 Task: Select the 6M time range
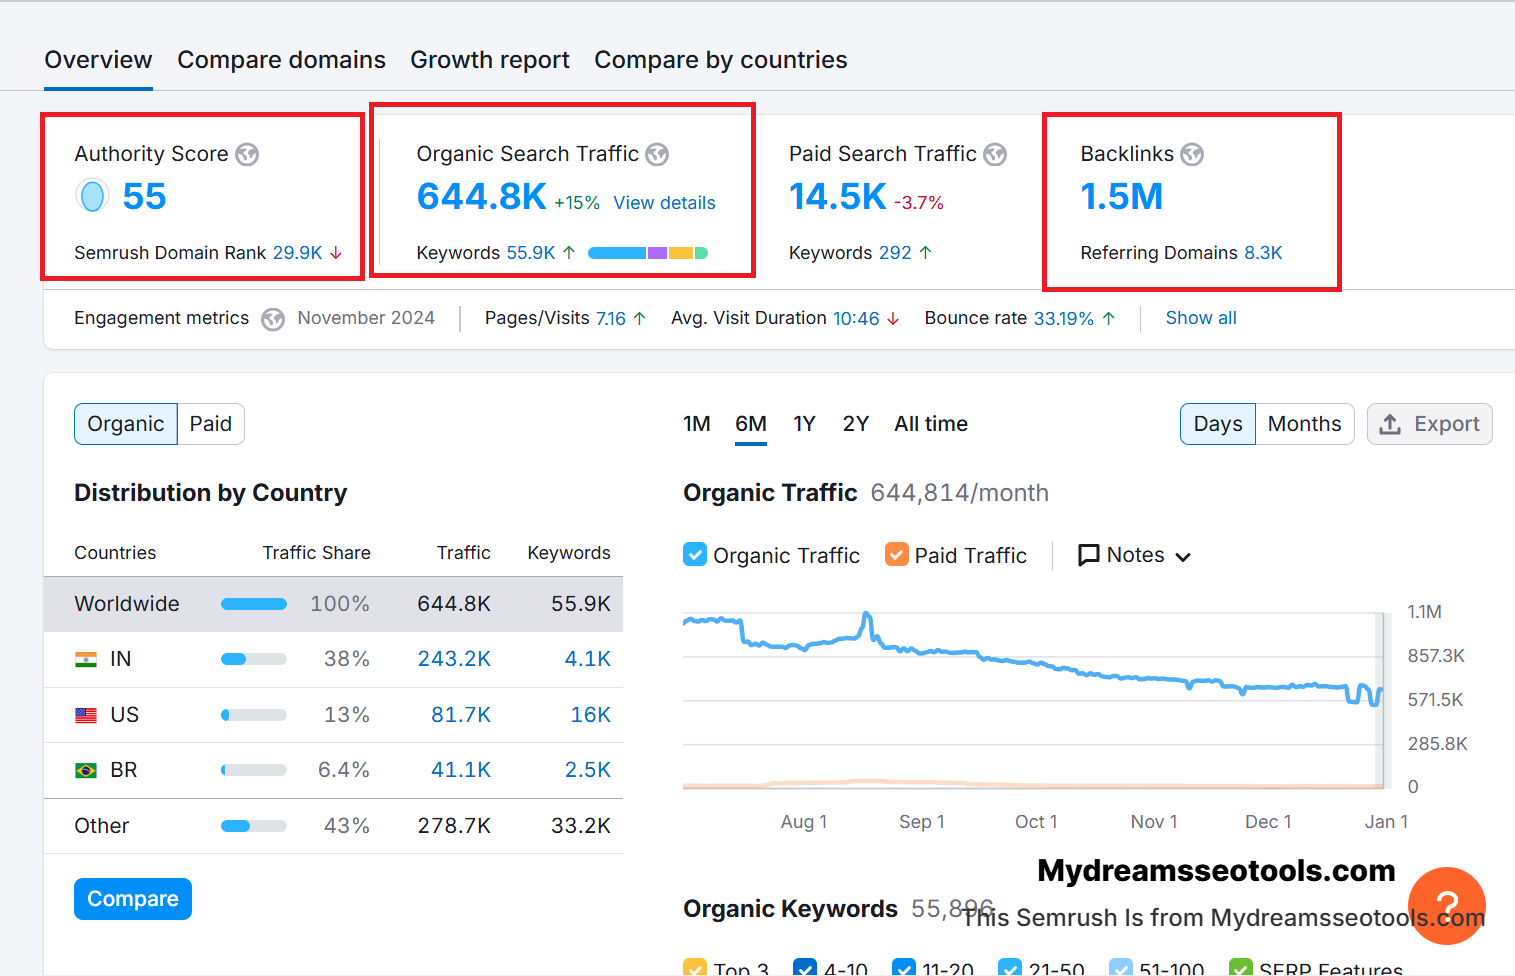[x=751, y=424]
